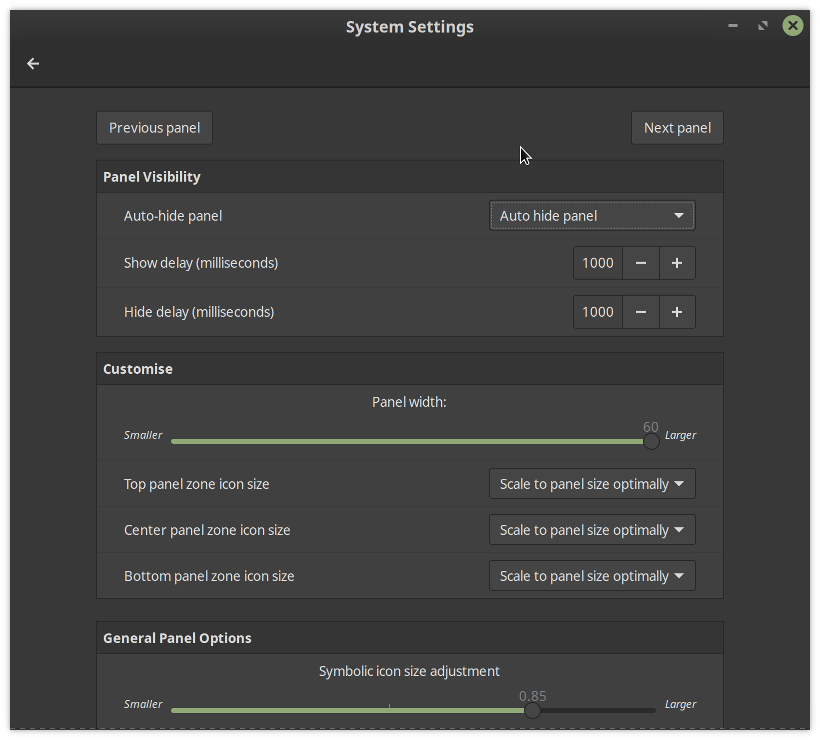
Task: Decrease Show delay with minus button
Action: pos(641,263)
